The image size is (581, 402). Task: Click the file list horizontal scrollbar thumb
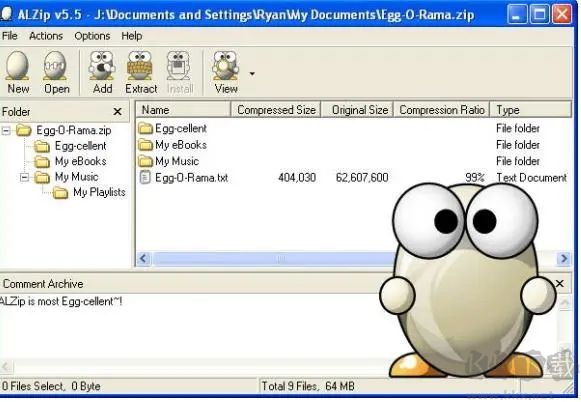tap(275, 259)
